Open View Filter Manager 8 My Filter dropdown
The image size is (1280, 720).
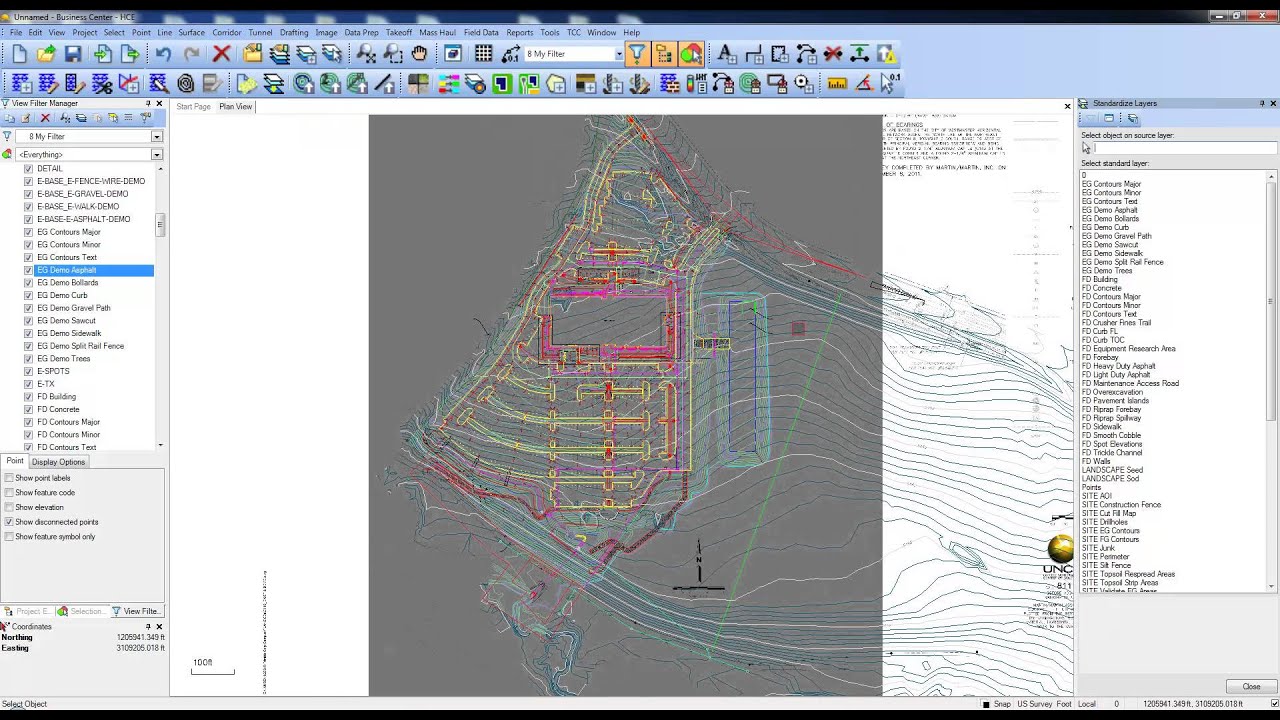point(157,136)
